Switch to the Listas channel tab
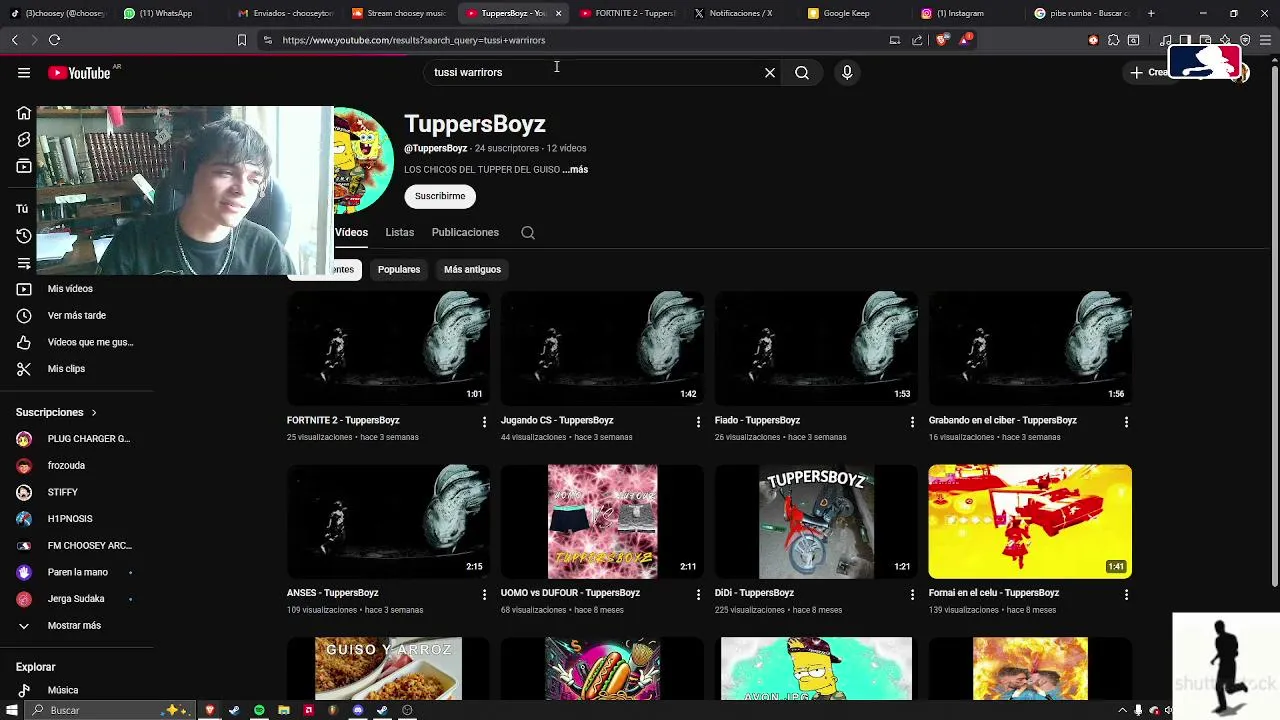 click(399, 233)
